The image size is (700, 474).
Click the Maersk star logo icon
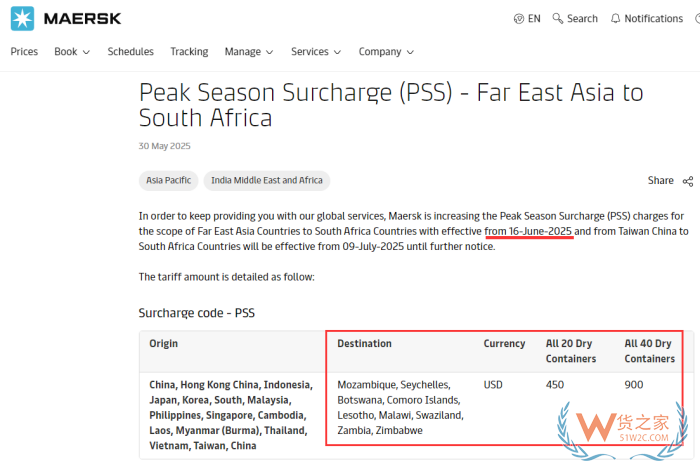click(x=22, y=19)
